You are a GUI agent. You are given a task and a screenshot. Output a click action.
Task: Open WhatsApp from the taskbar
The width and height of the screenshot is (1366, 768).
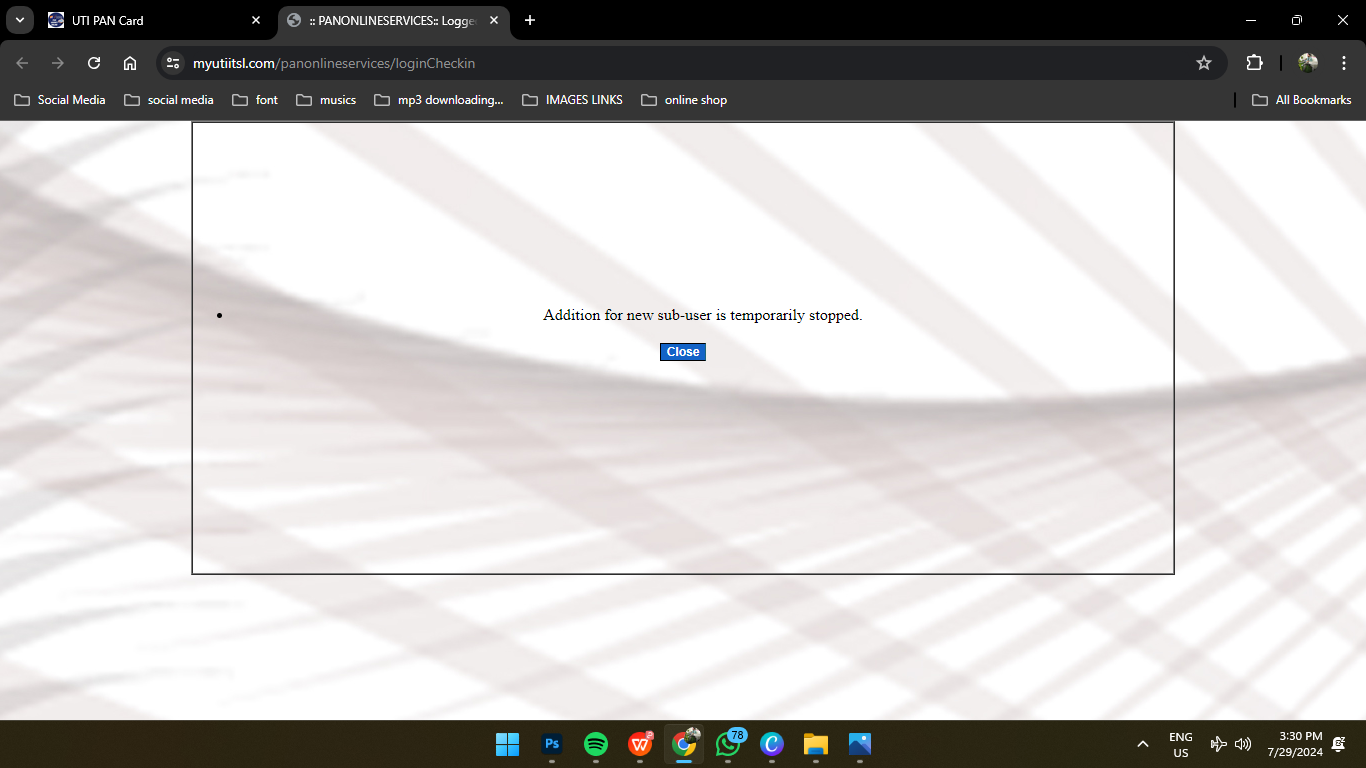[728, 744]
